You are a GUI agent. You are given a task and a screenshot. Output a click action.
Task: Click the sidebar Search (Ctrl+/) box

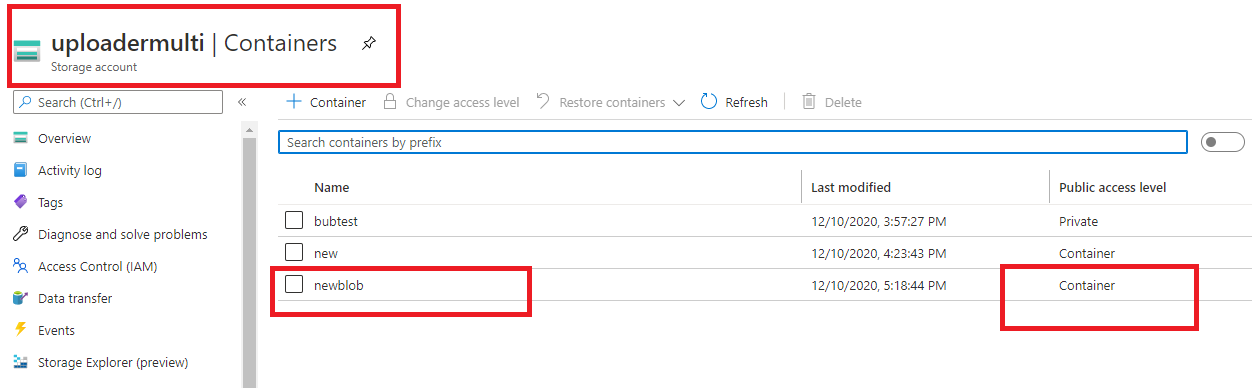click(x=118, y=102)
